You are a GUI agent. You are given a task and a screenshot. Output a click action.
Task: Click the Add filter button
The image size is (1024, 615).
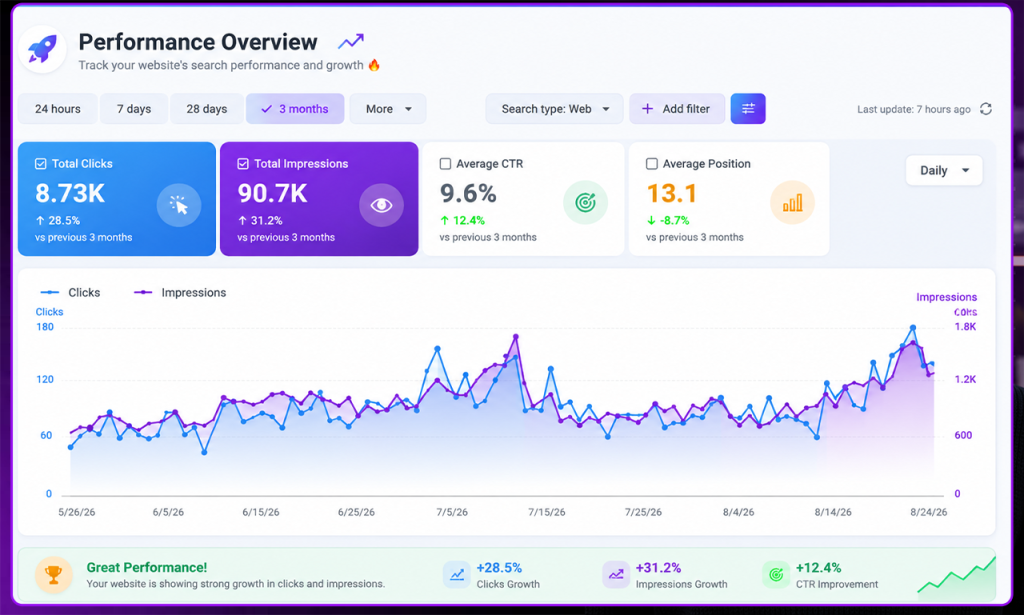click(x=677, y=109)
